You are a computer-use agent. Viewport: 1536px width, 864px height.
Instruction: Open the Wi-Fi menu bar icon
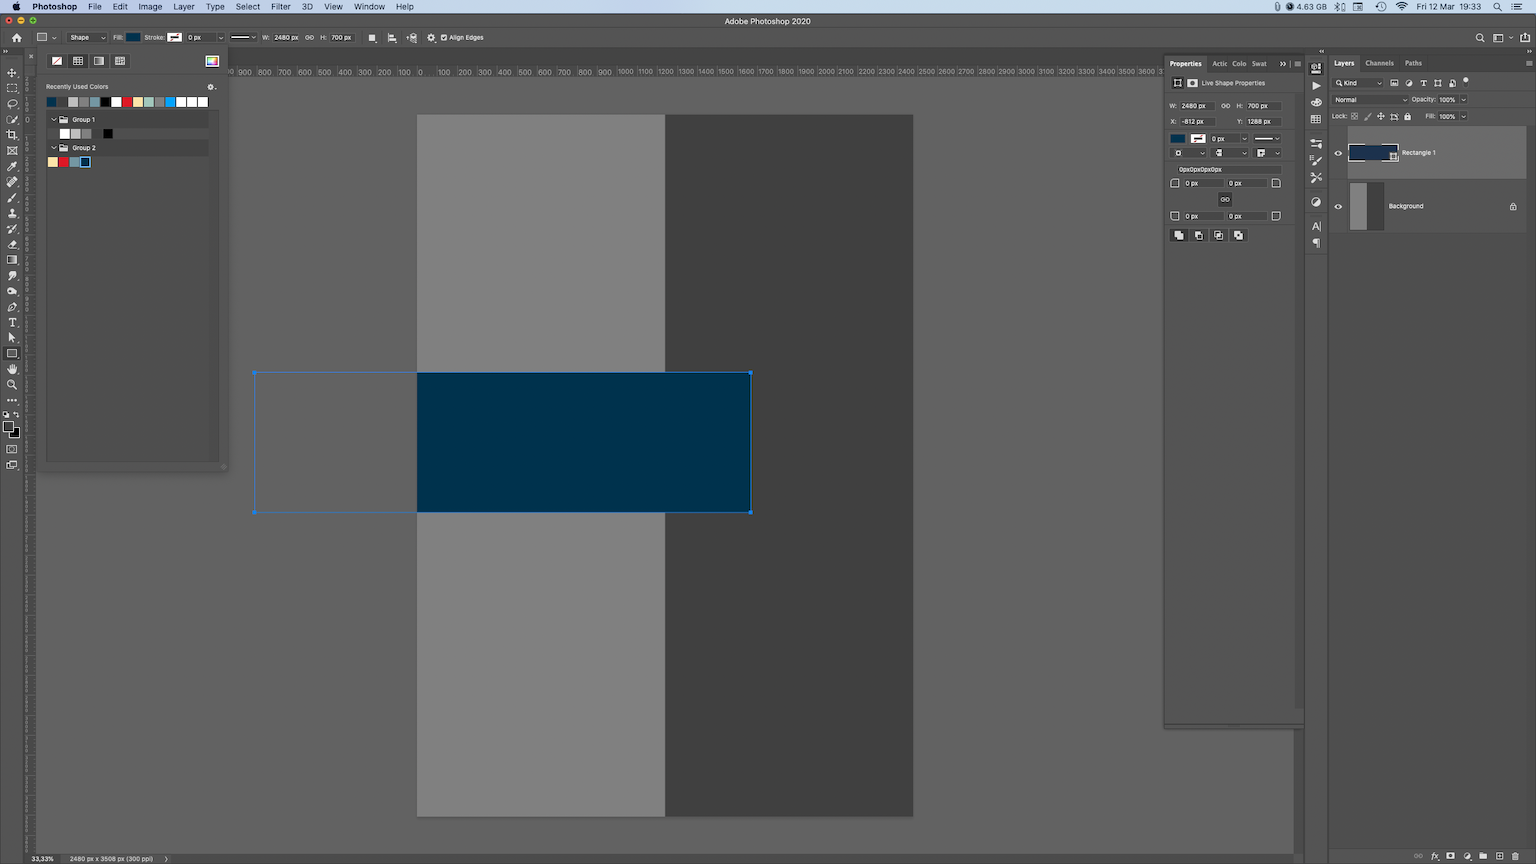point(1402,7)
